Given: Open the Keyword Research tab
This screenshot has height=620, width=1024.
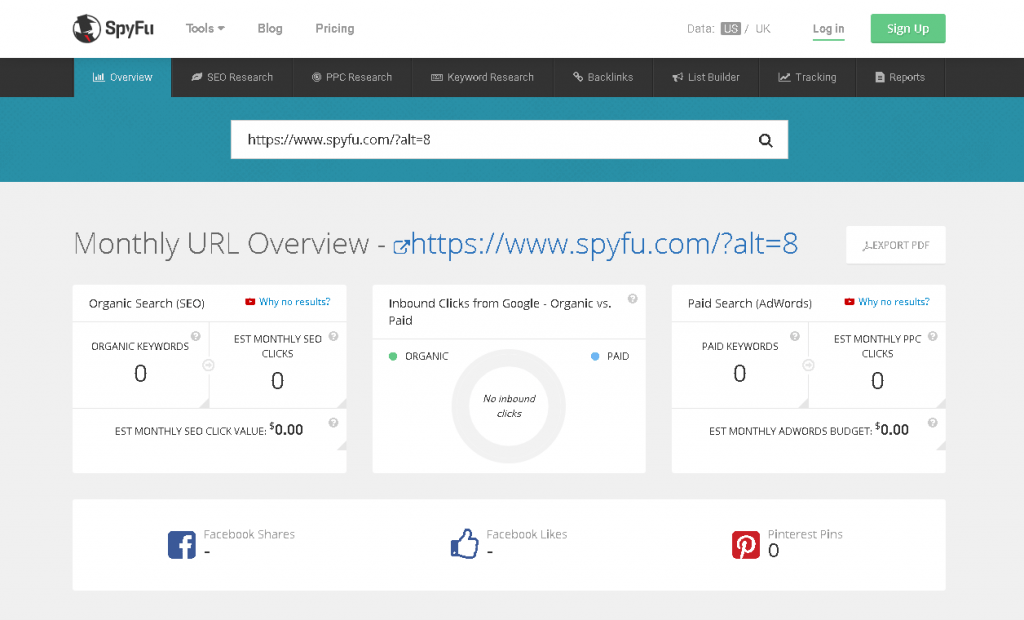Looking at the screenshot, I should [483, 77].
